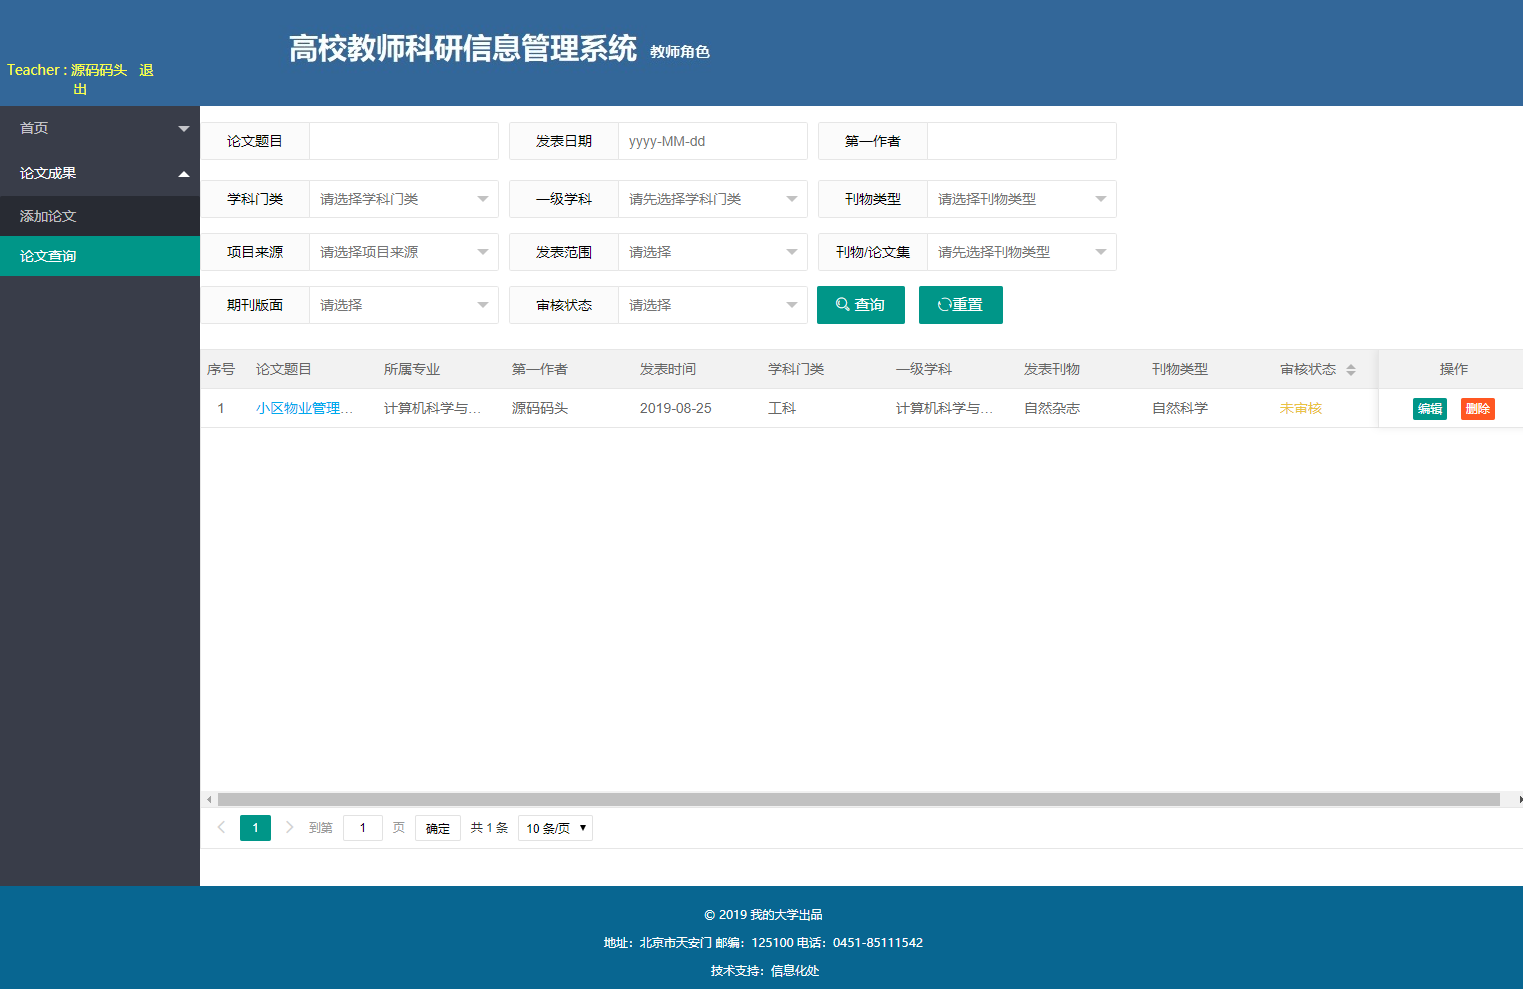Switch to 添加论文 in the sidebar
Image resolution: width=1523 pixels, height=989 pixels.
[47, 215]
